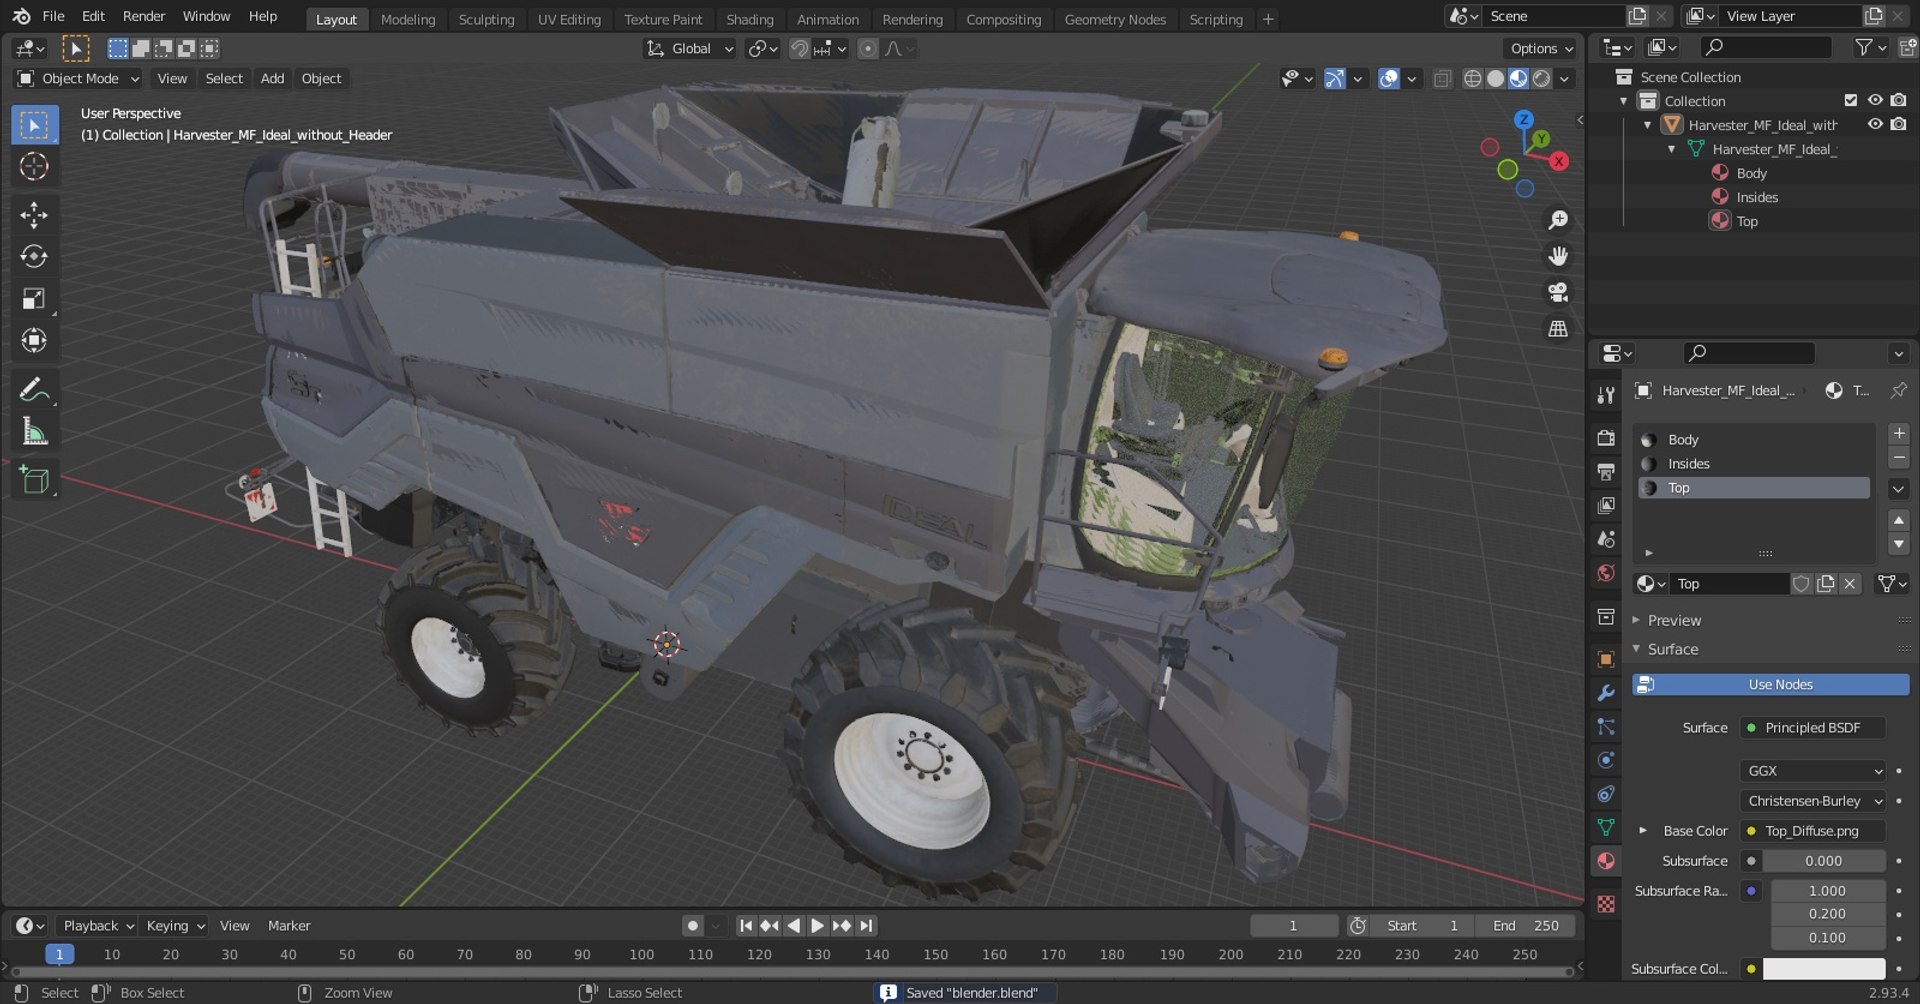The image size is (1920, 1004).
Task: Click the Subsurface value slider
Action: pos(1823,860)
